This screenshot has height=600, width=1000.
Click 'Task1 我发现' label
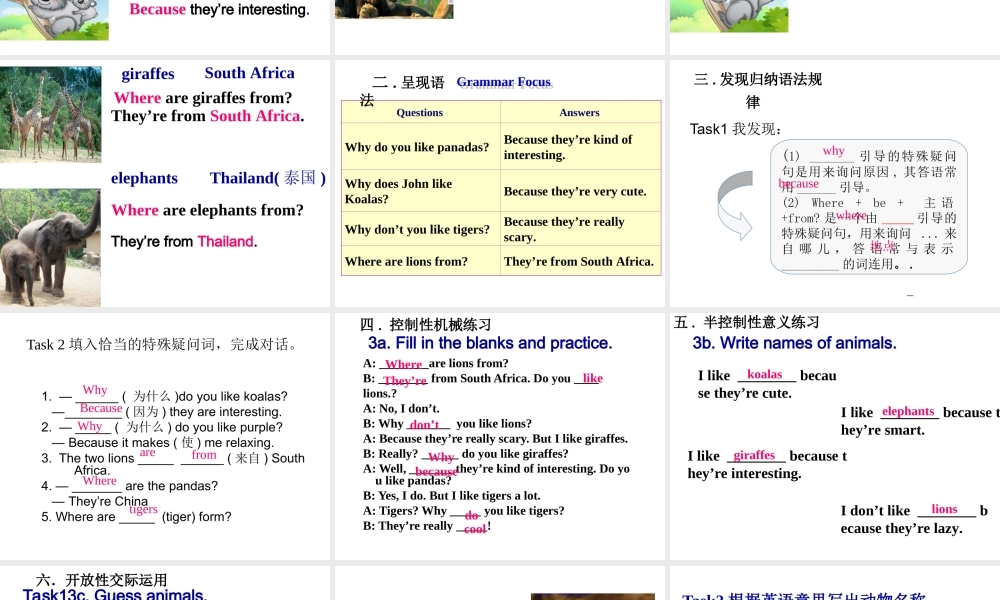point(736,129)
